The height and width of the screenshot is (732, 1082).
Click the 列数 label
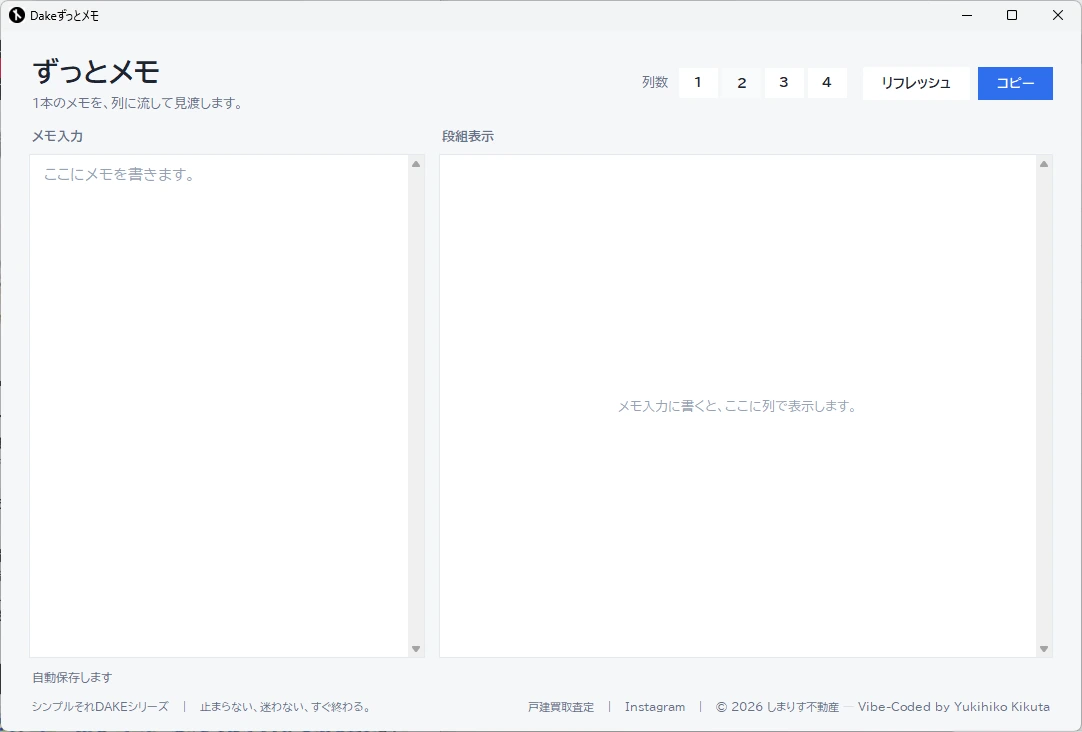tap(655, 83)
